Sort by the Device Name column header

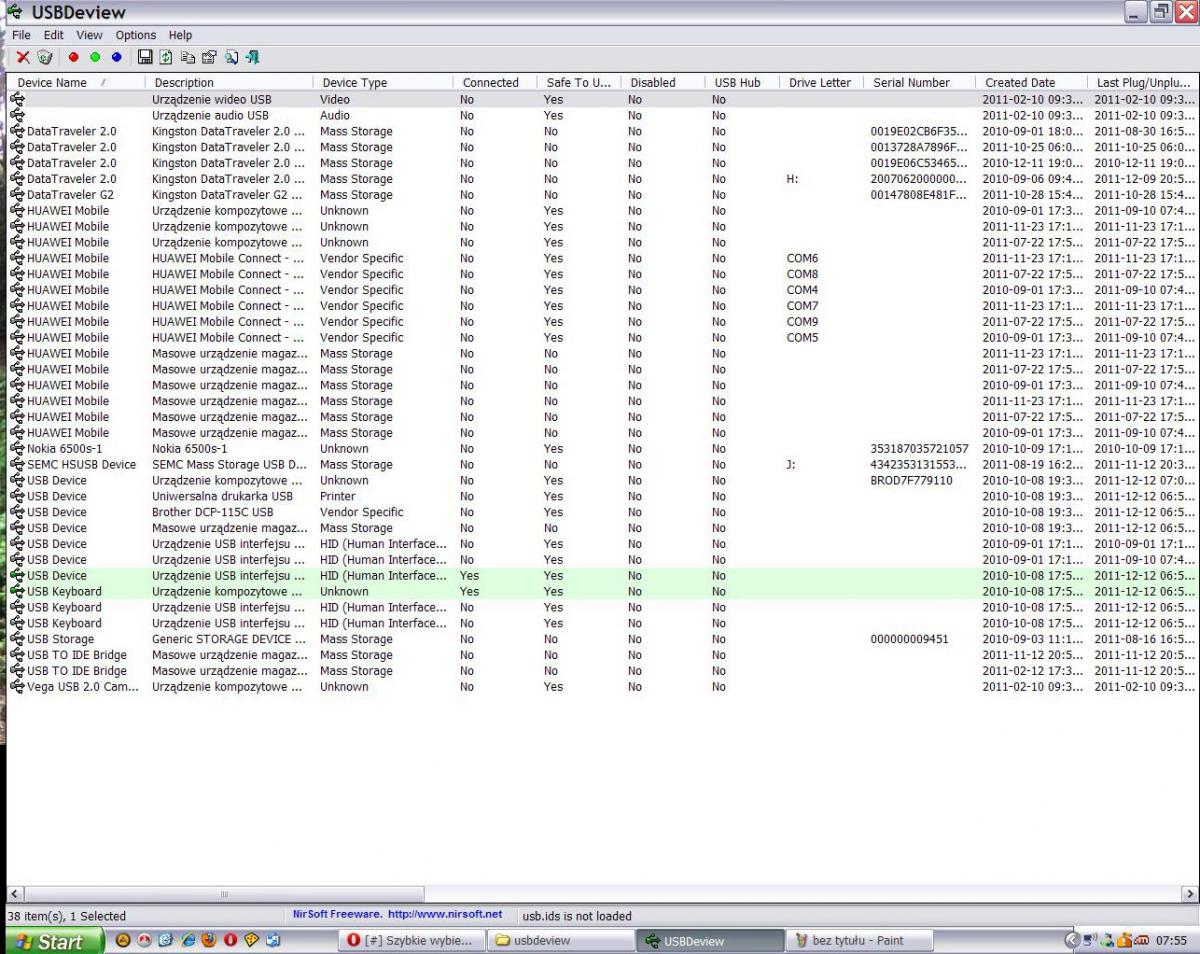[x=77, y=83]
